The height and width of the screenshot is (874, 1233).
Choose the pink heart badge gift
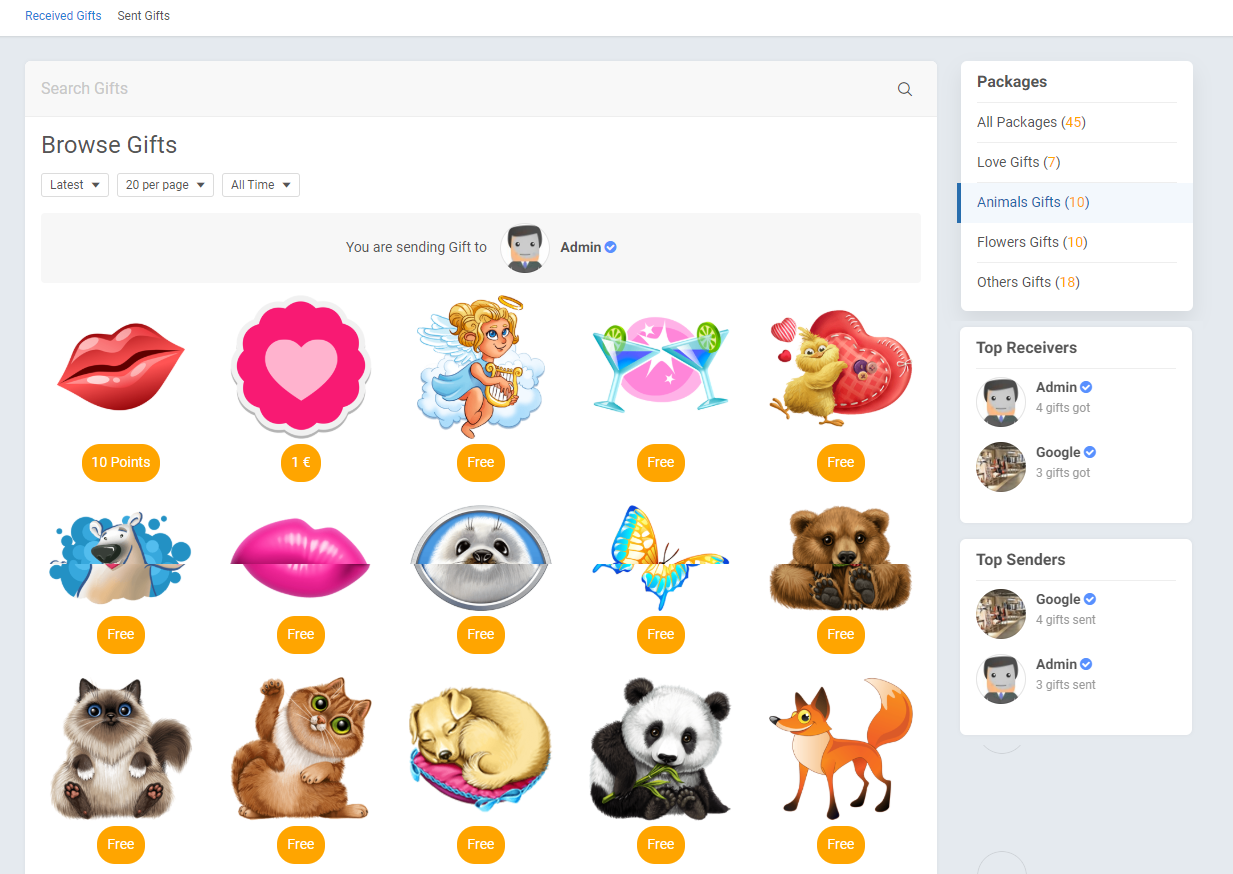(301, 367)
